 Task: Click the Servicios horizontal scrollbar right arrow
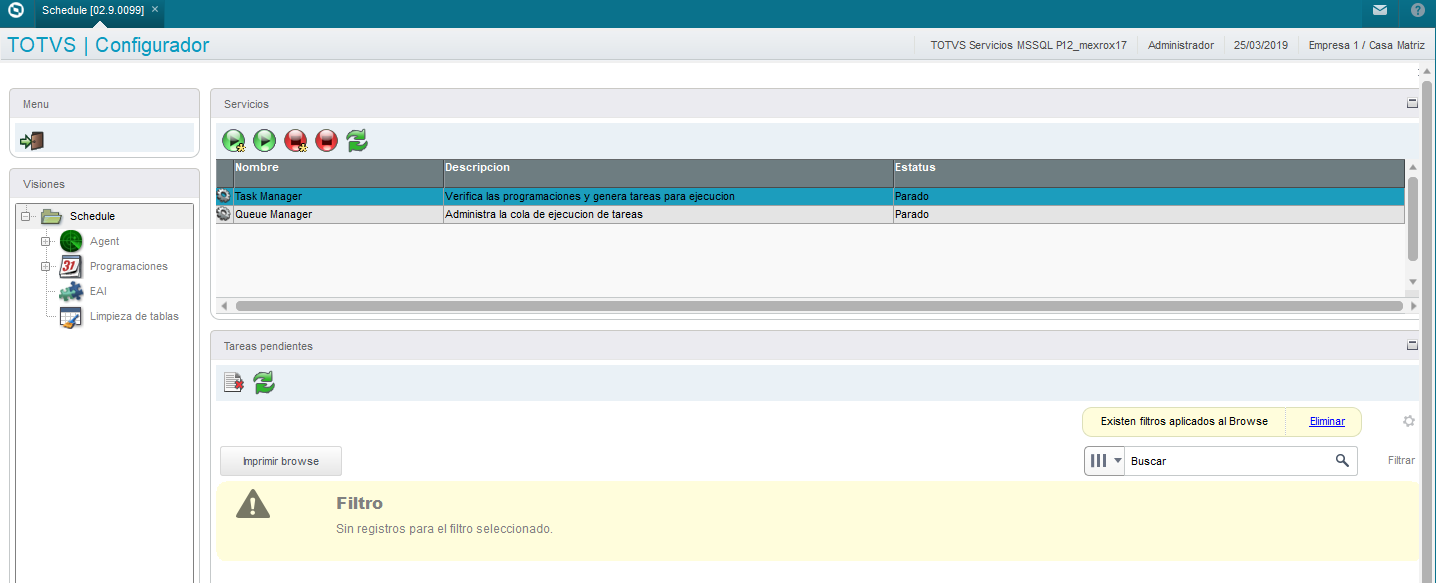coord(1412,305)
